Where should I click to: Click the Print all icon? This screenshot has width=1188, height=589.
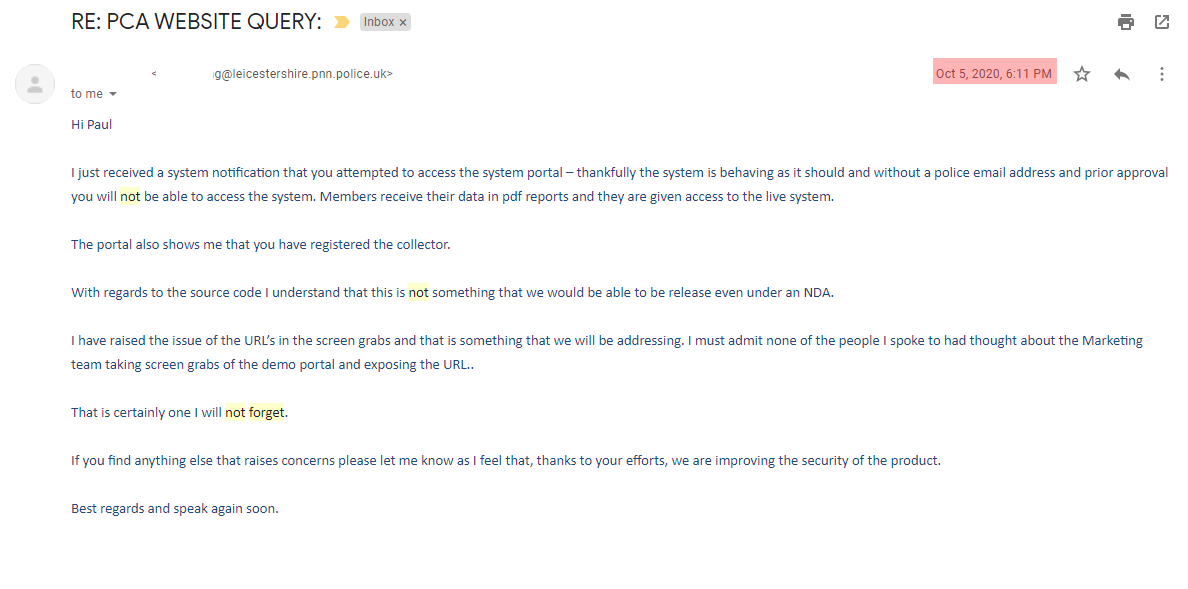point(1126,22)
